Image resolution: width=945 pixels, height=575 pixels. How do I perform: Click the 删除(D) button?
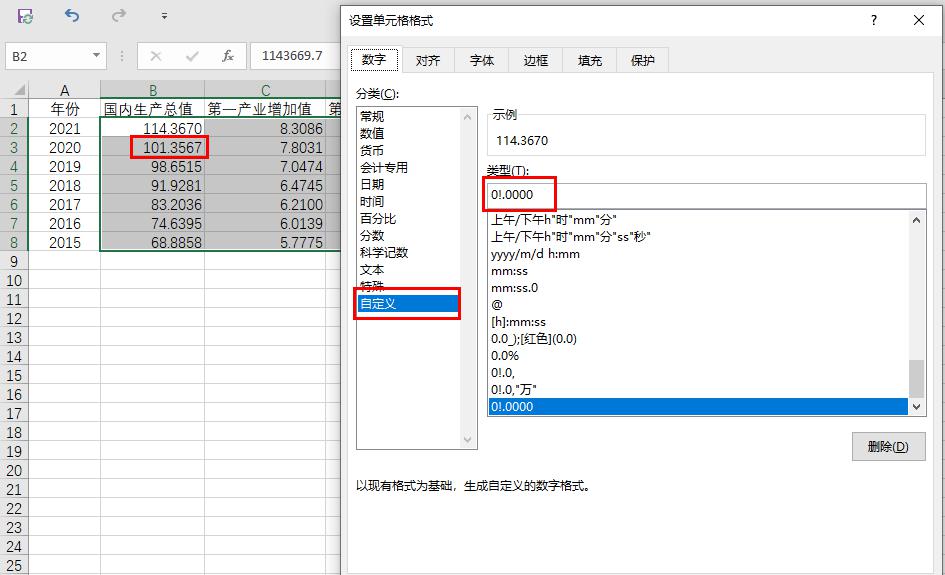[888, 447]
